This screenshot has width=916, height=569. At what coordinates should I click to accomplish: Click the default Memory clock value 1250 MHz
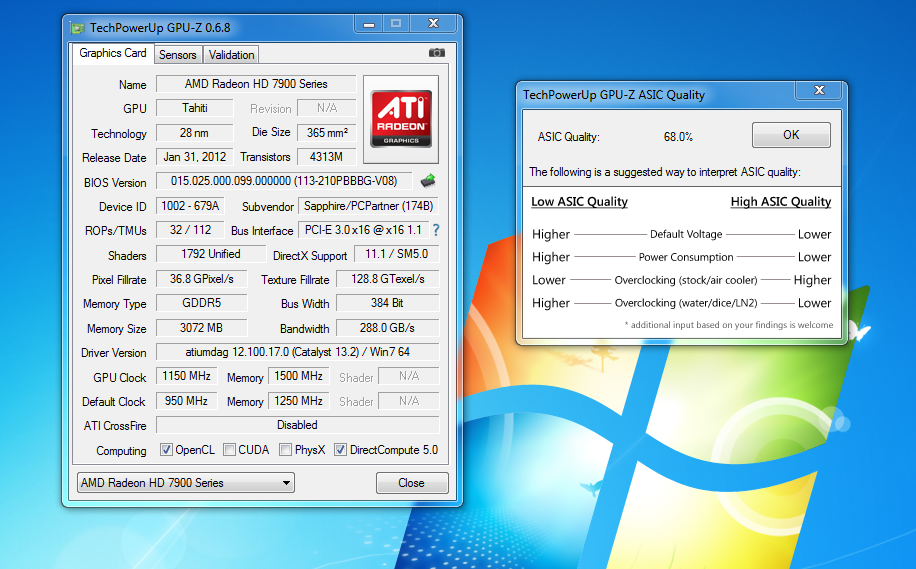click(x=299, y=401)
